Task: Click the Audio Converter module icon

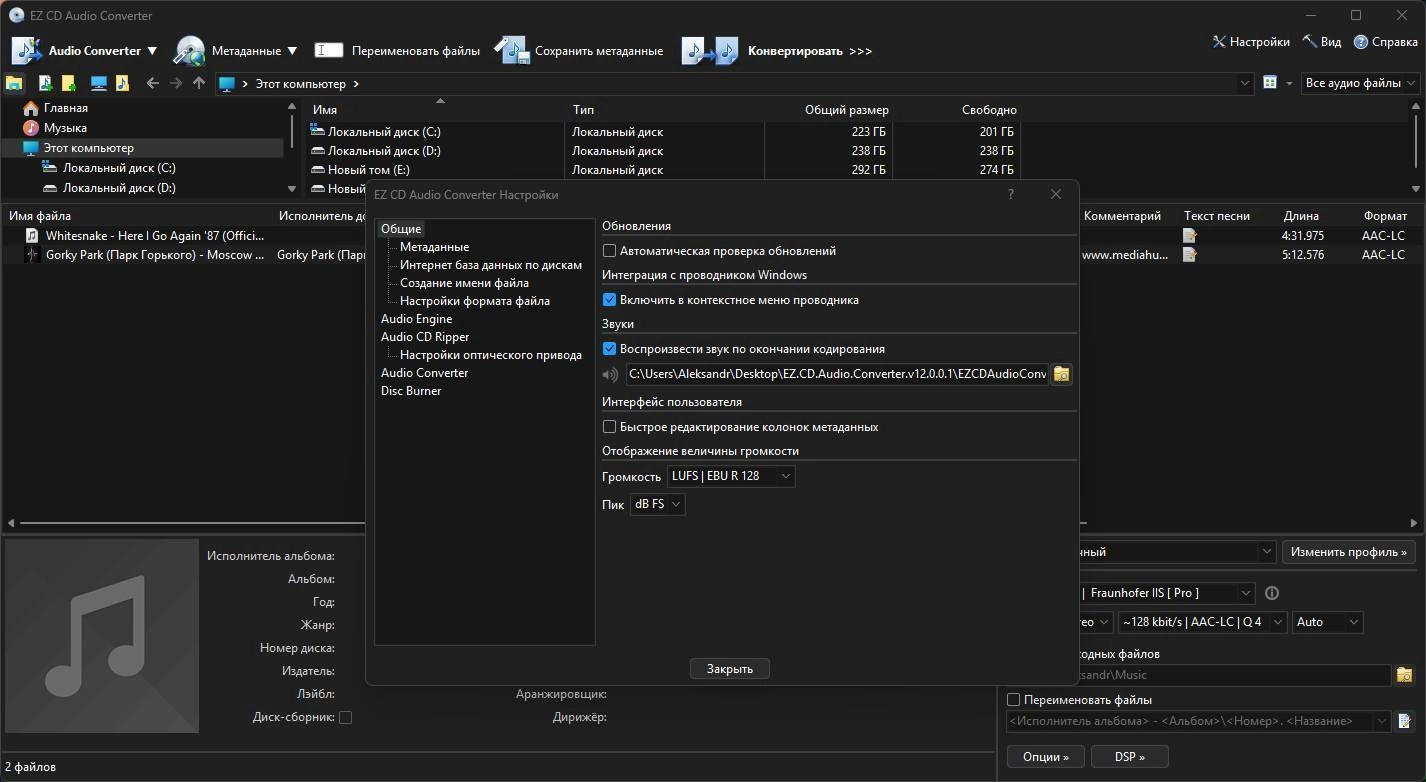Action: [x=26, y=50]
